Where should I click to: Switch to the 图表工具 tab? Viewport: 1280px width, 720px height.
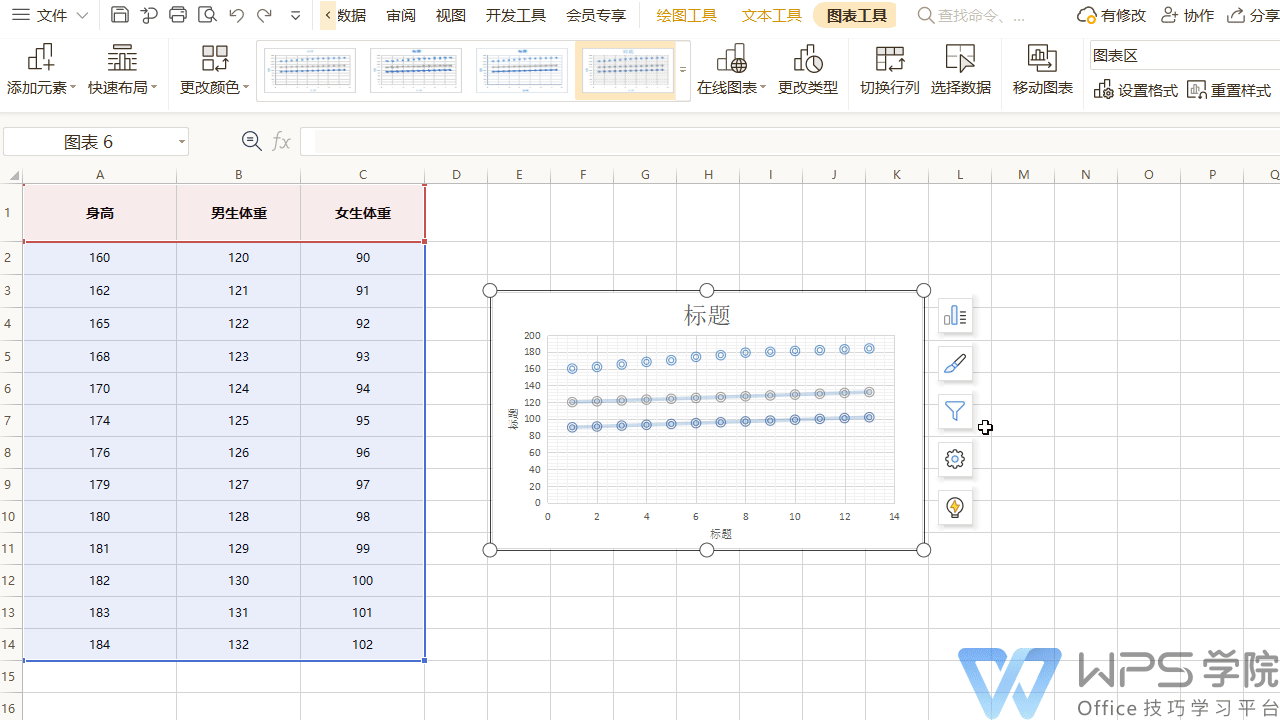coord(857,15)
